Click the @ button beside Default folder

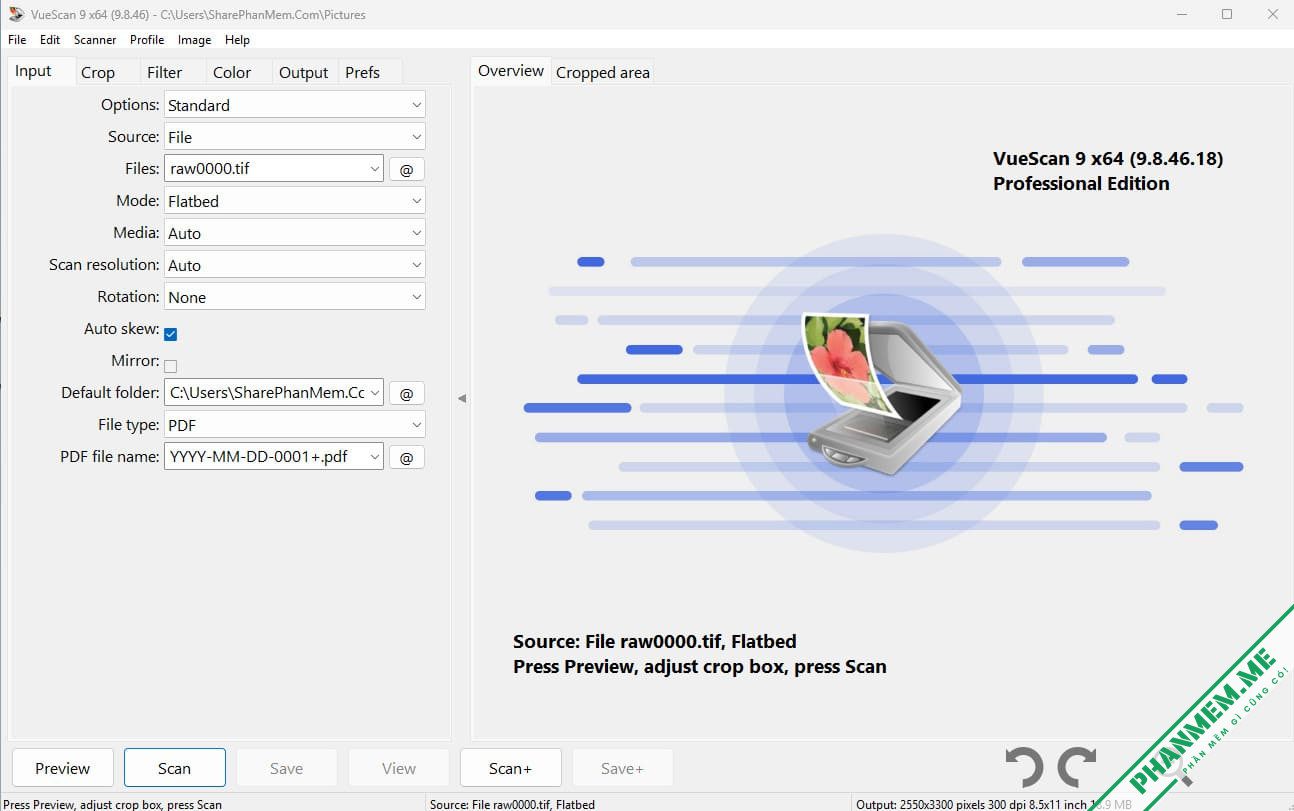[x=406, y=393]
